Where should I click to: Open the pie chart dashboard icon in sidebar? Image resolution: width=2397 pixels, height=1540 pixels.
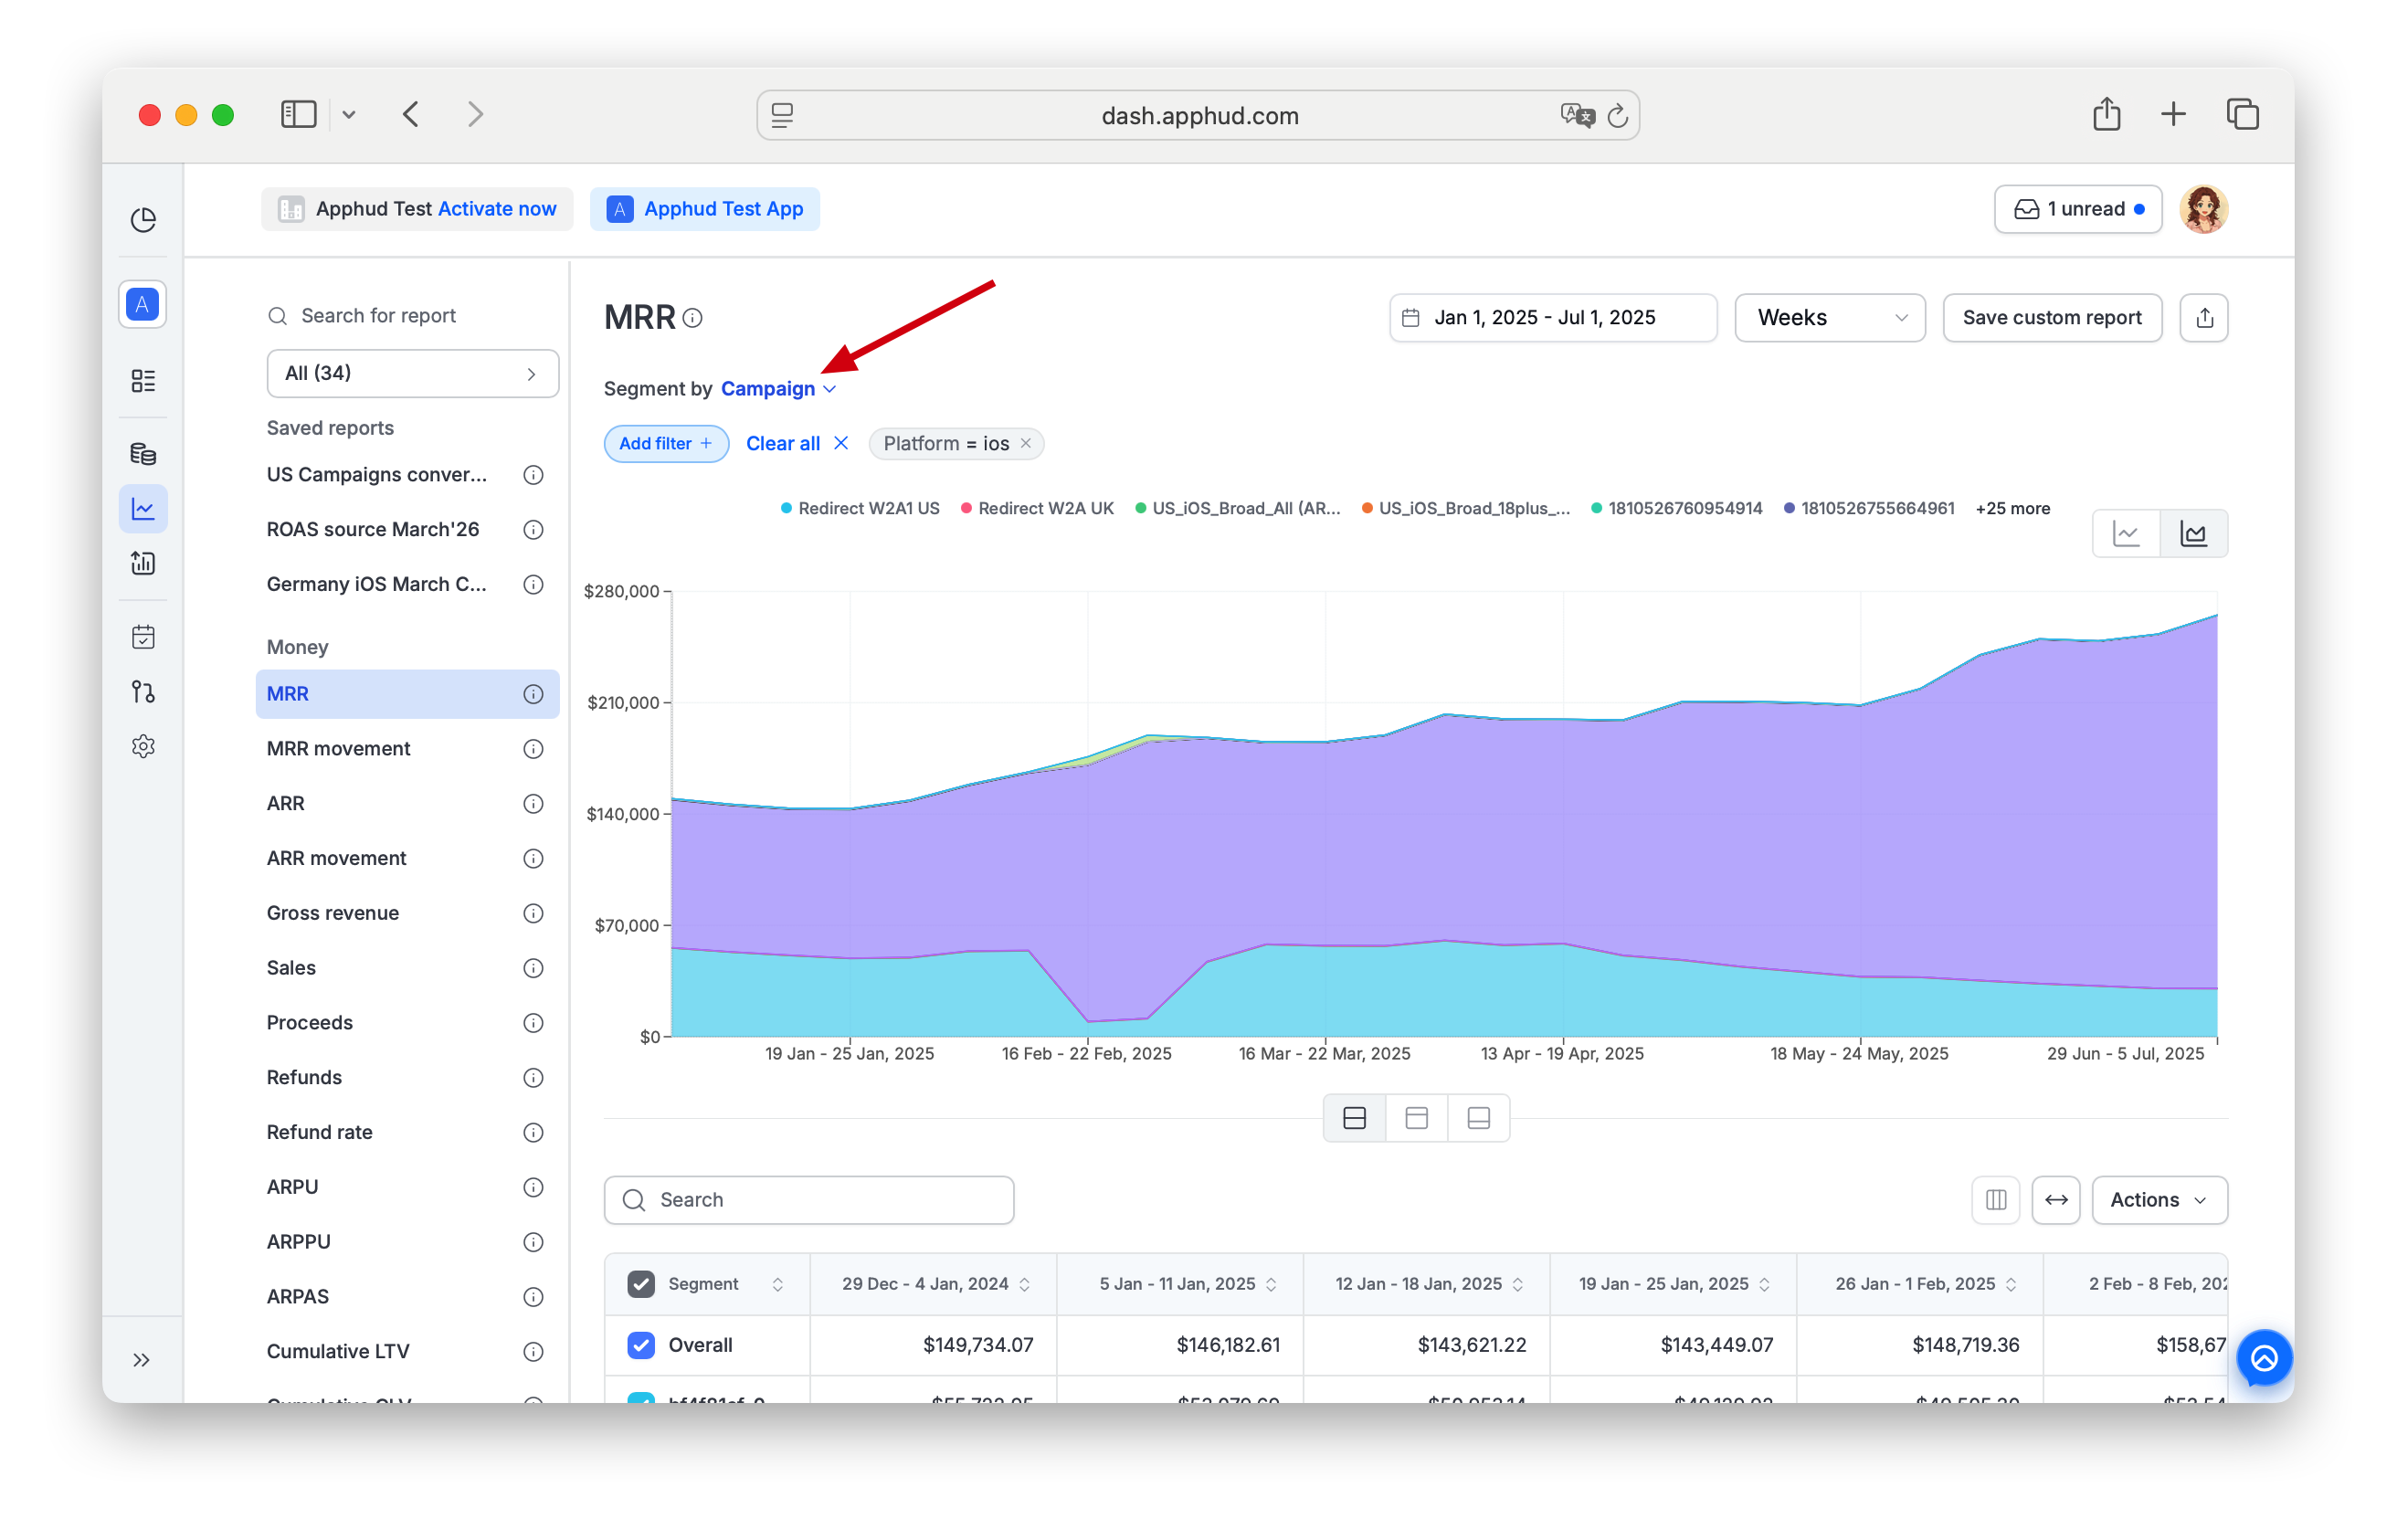click(x=143, y=219)
